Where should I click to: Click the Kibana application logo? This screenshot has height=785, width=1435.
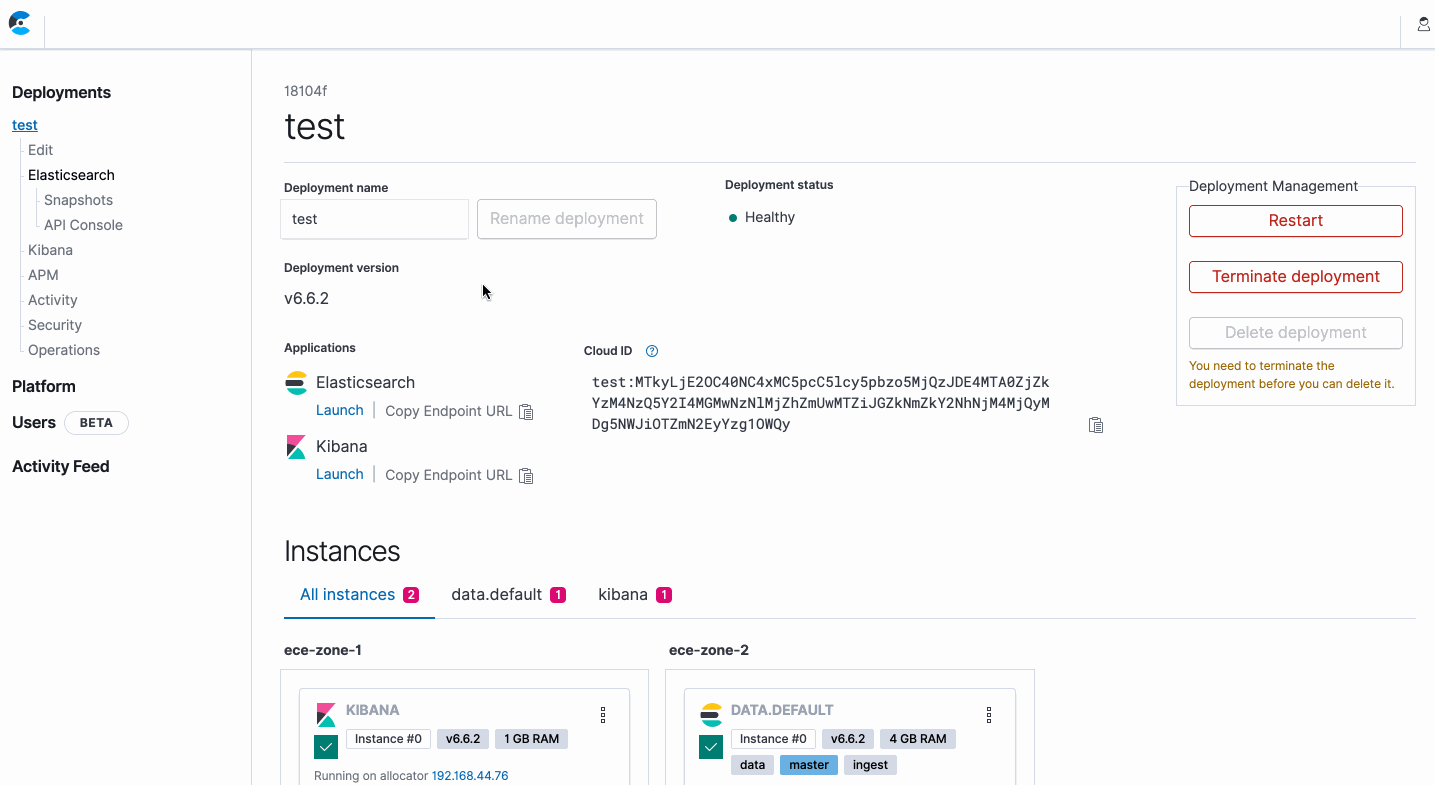(296, 446)
